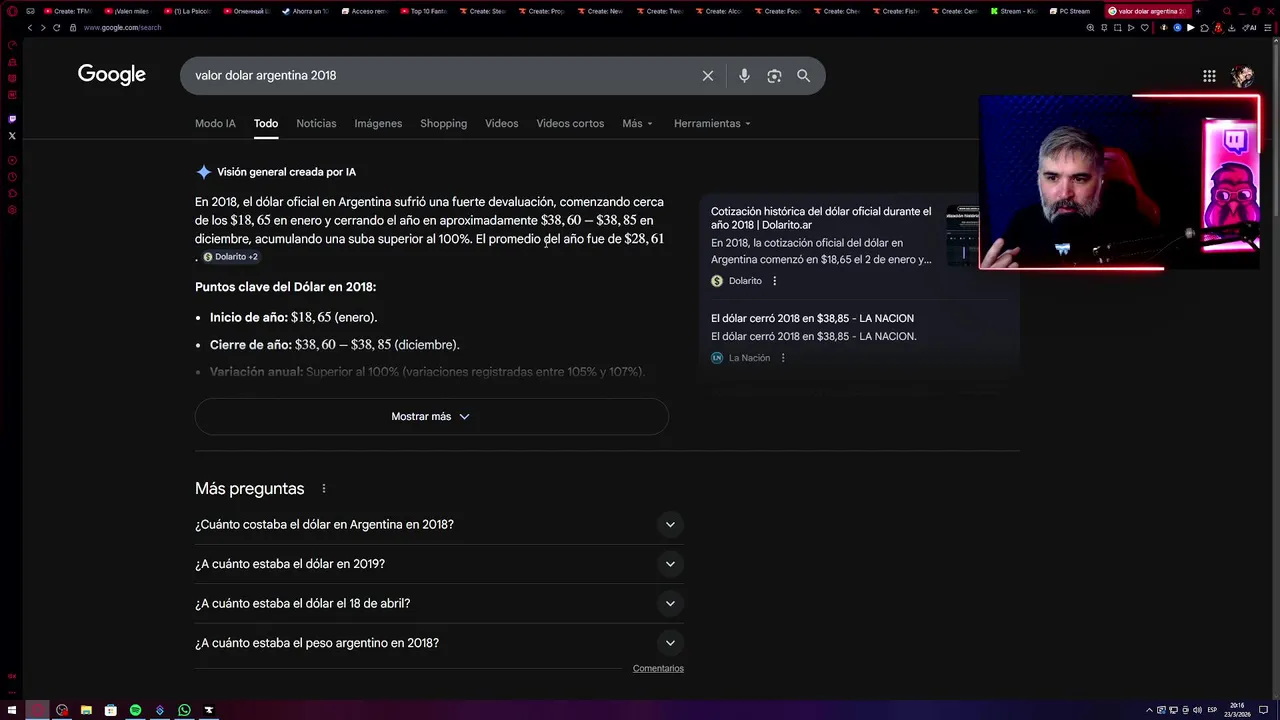Go to Google home via the logo
Viewport: 1280px width, 720px height.
point(112,75)
